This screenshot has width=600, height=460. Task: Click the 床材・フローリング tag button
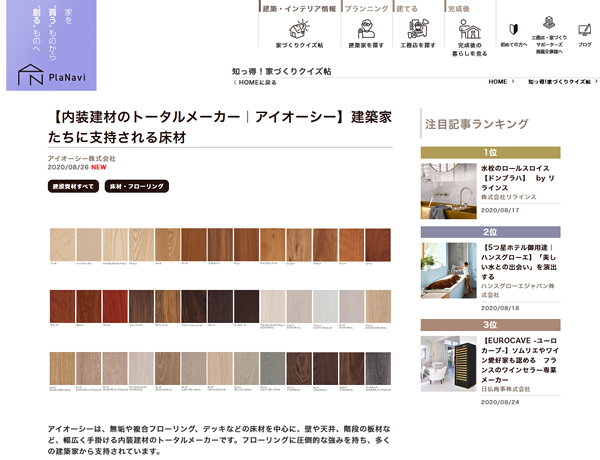click(x=137, y=186)
